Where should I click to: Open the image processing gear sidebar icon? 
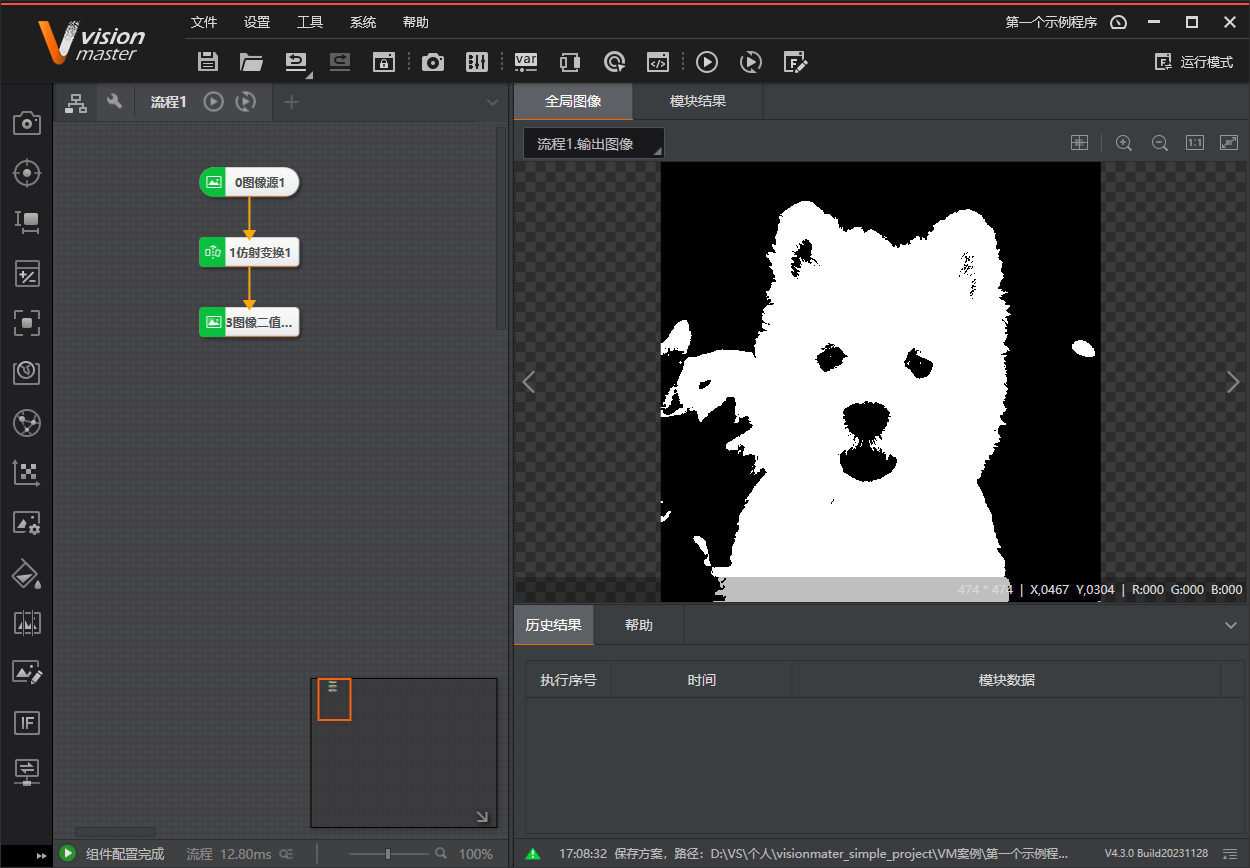tap(27, 522)
